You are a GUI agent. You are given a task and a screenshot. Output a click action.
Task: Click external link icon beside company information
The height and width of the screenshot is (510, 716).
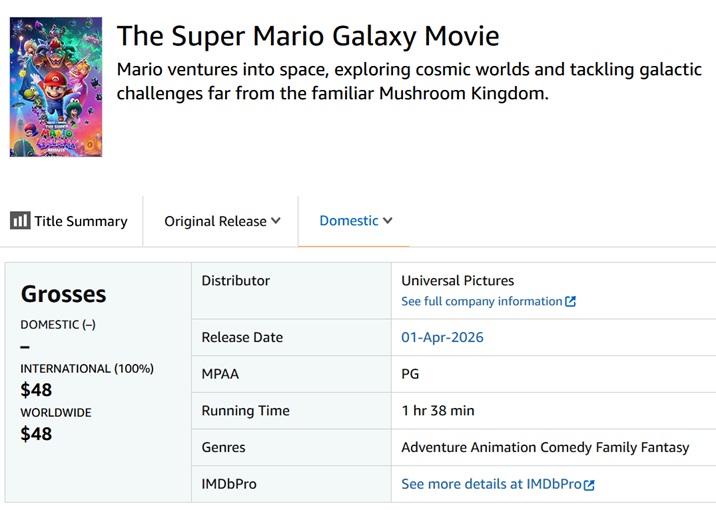click(570, 301)
